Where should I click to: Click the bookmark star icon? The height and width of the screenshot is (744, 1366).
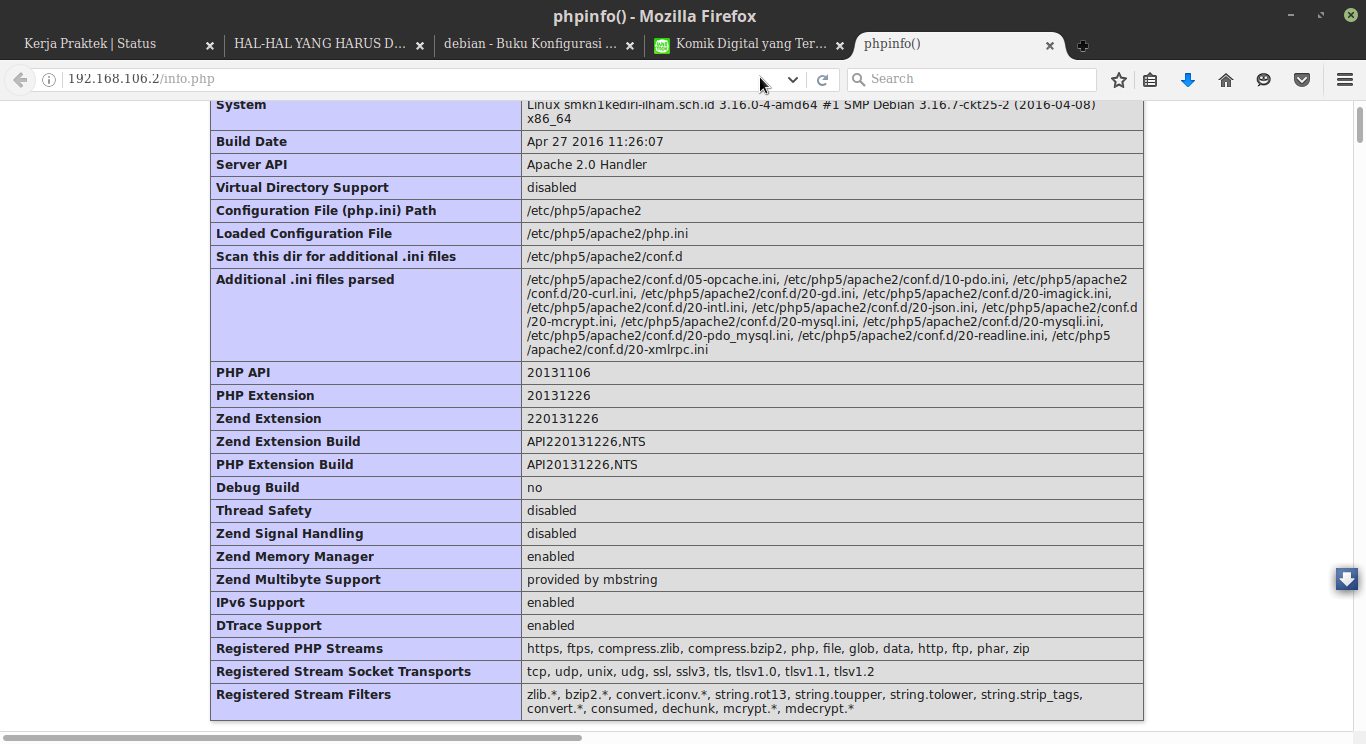[1119, 80]
